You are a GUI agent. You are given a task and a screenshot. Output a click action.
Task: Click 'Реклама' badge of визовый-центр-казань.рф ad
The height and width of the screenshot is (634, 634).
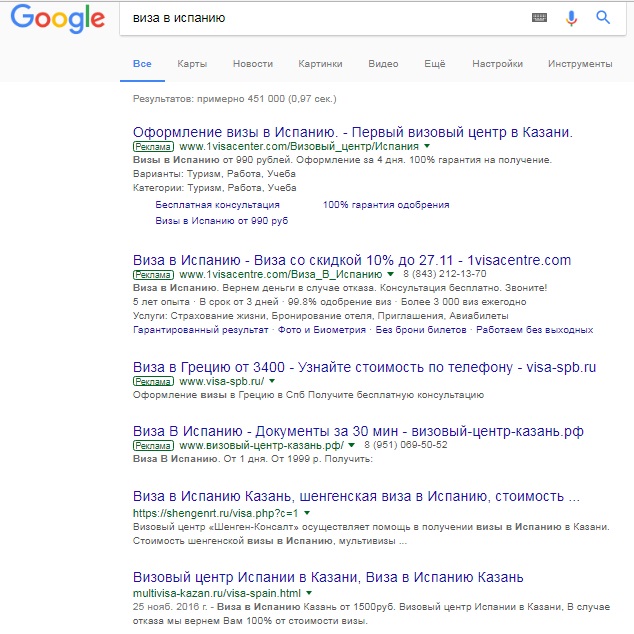pyautogui.click(x=153, y=446)
